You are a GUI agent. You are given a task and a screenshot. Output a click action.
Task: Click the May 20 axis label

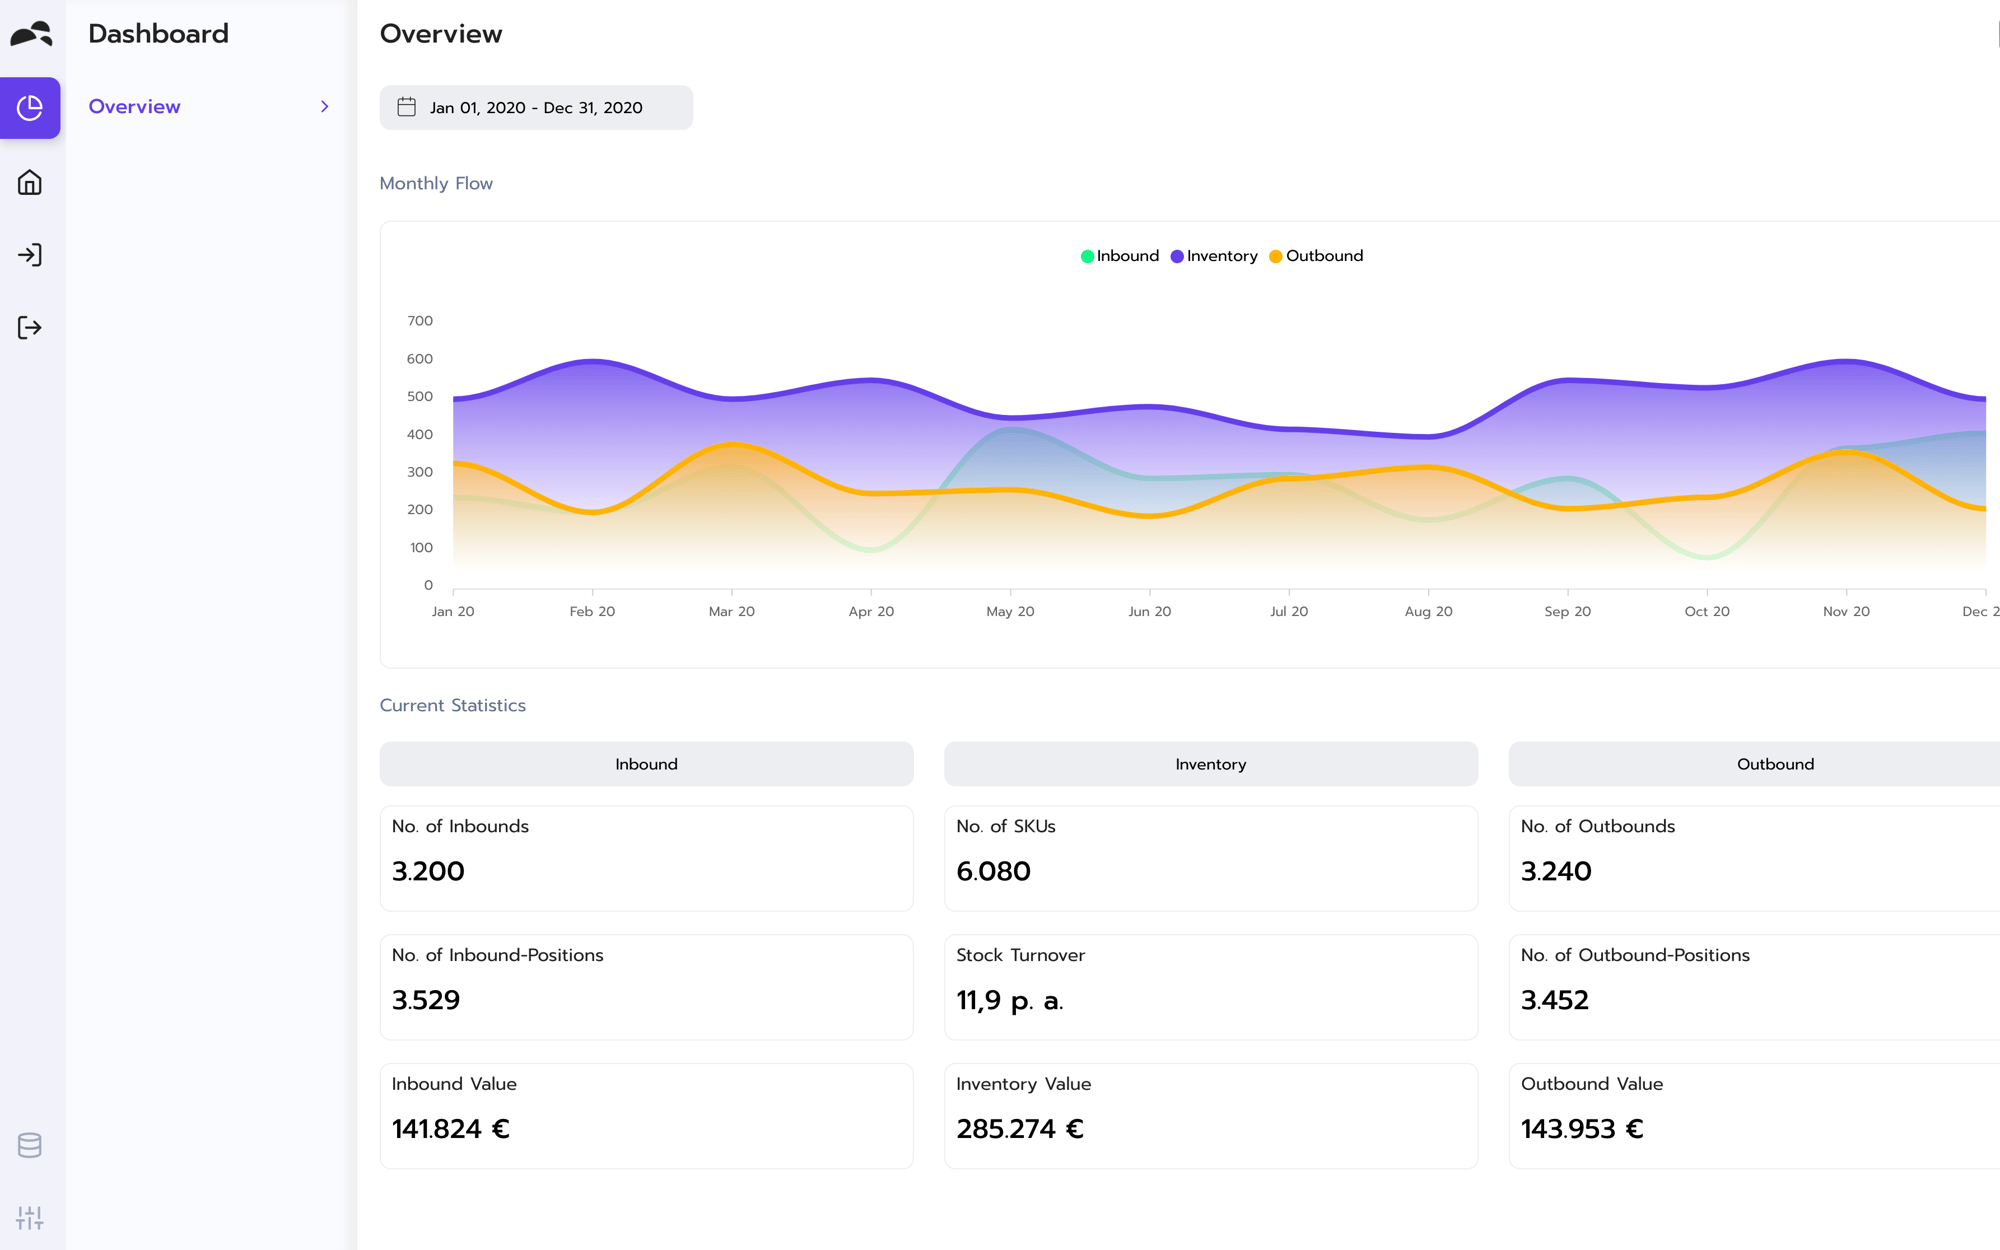click(1010, 611)
